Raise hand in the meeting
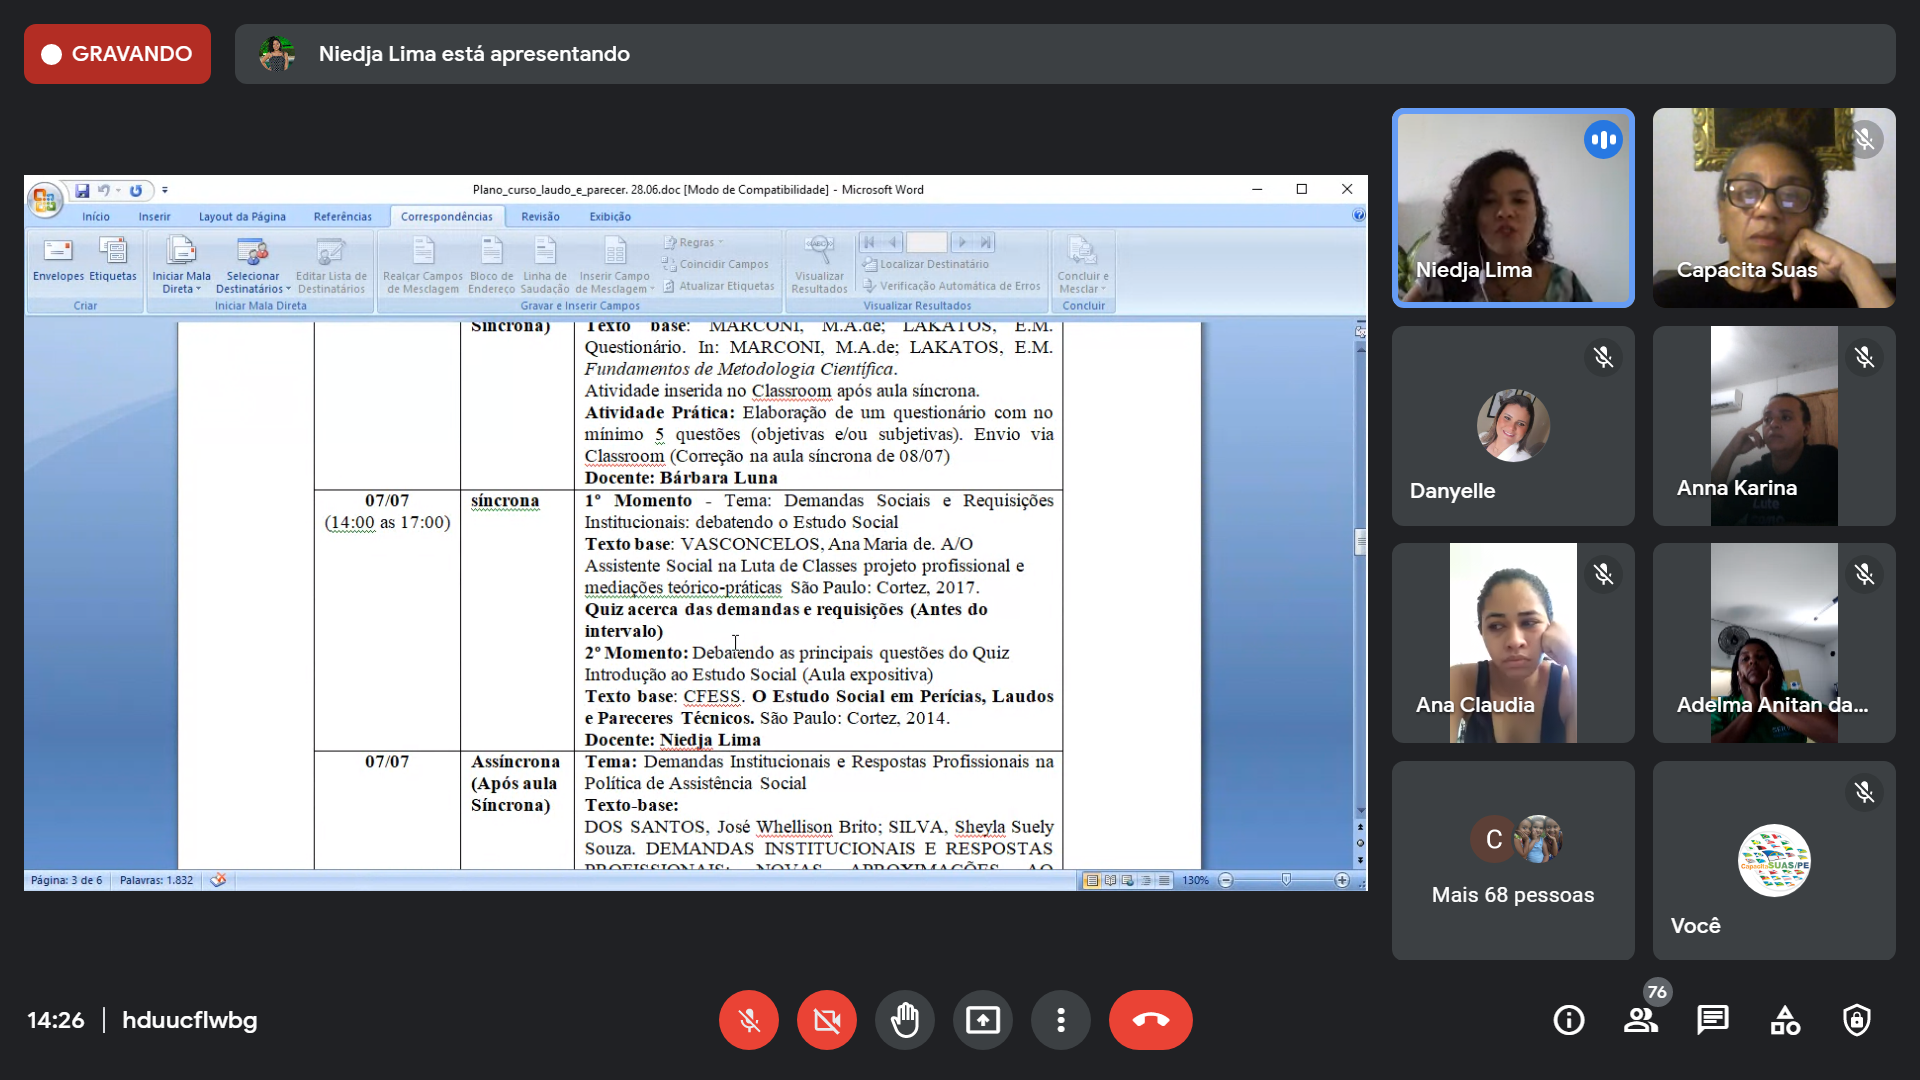Screen dimensions: 1920x1080 pyautogui.click(x=904, y=1020)
